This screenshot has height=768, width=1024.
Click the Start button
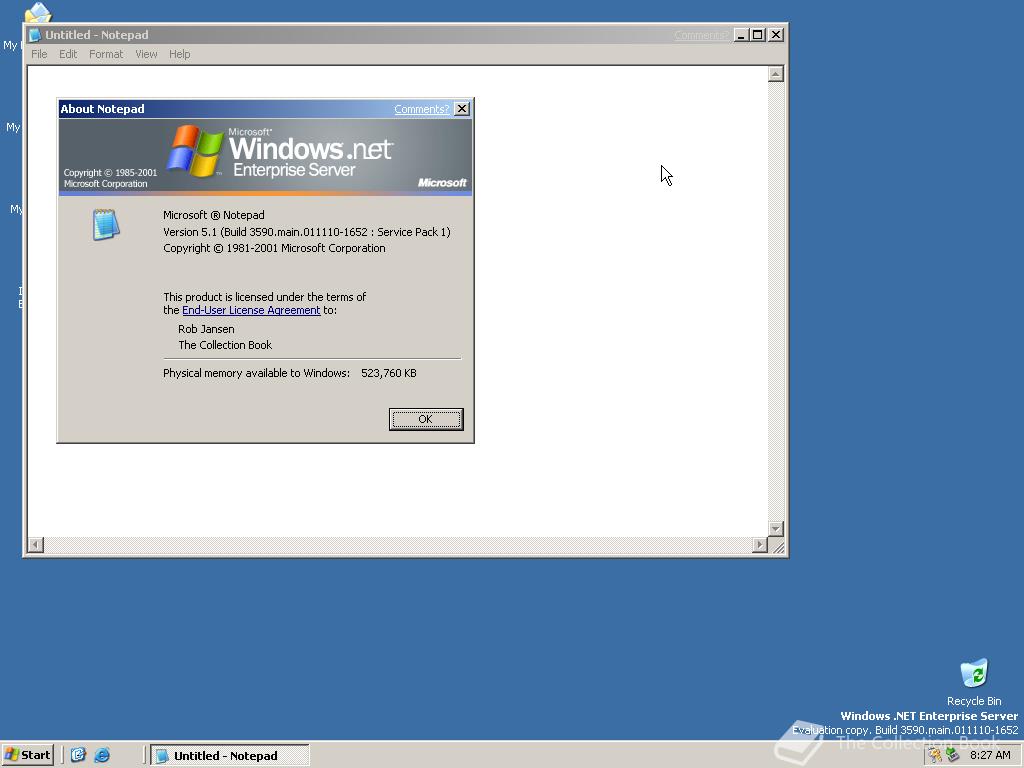(27, 755)
